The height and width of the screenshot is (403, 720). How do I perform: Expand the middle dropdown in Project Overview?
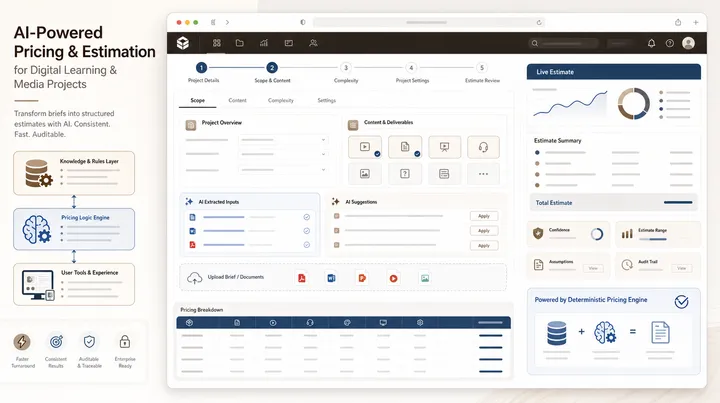coord(283,154)
